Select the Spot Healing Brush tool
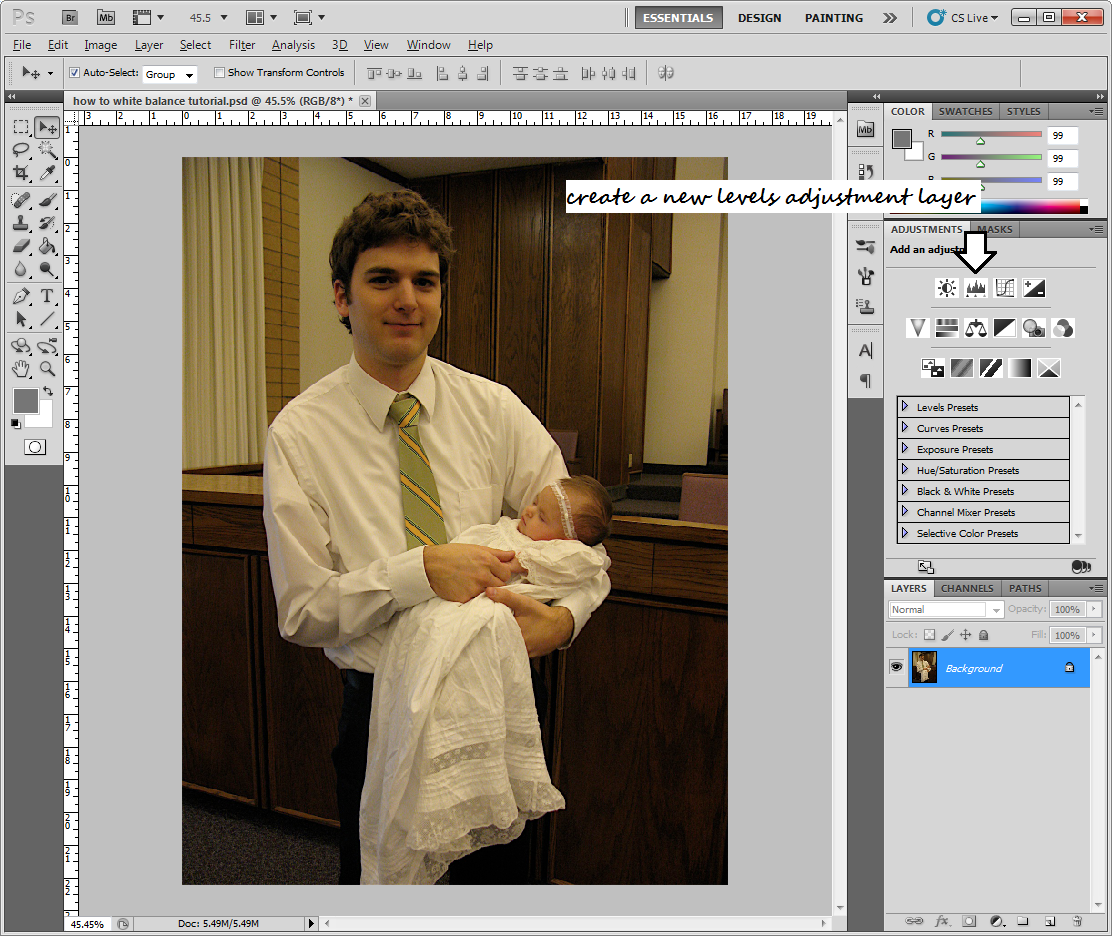This screenshot has height=936, width=1112. click(21, 201)
